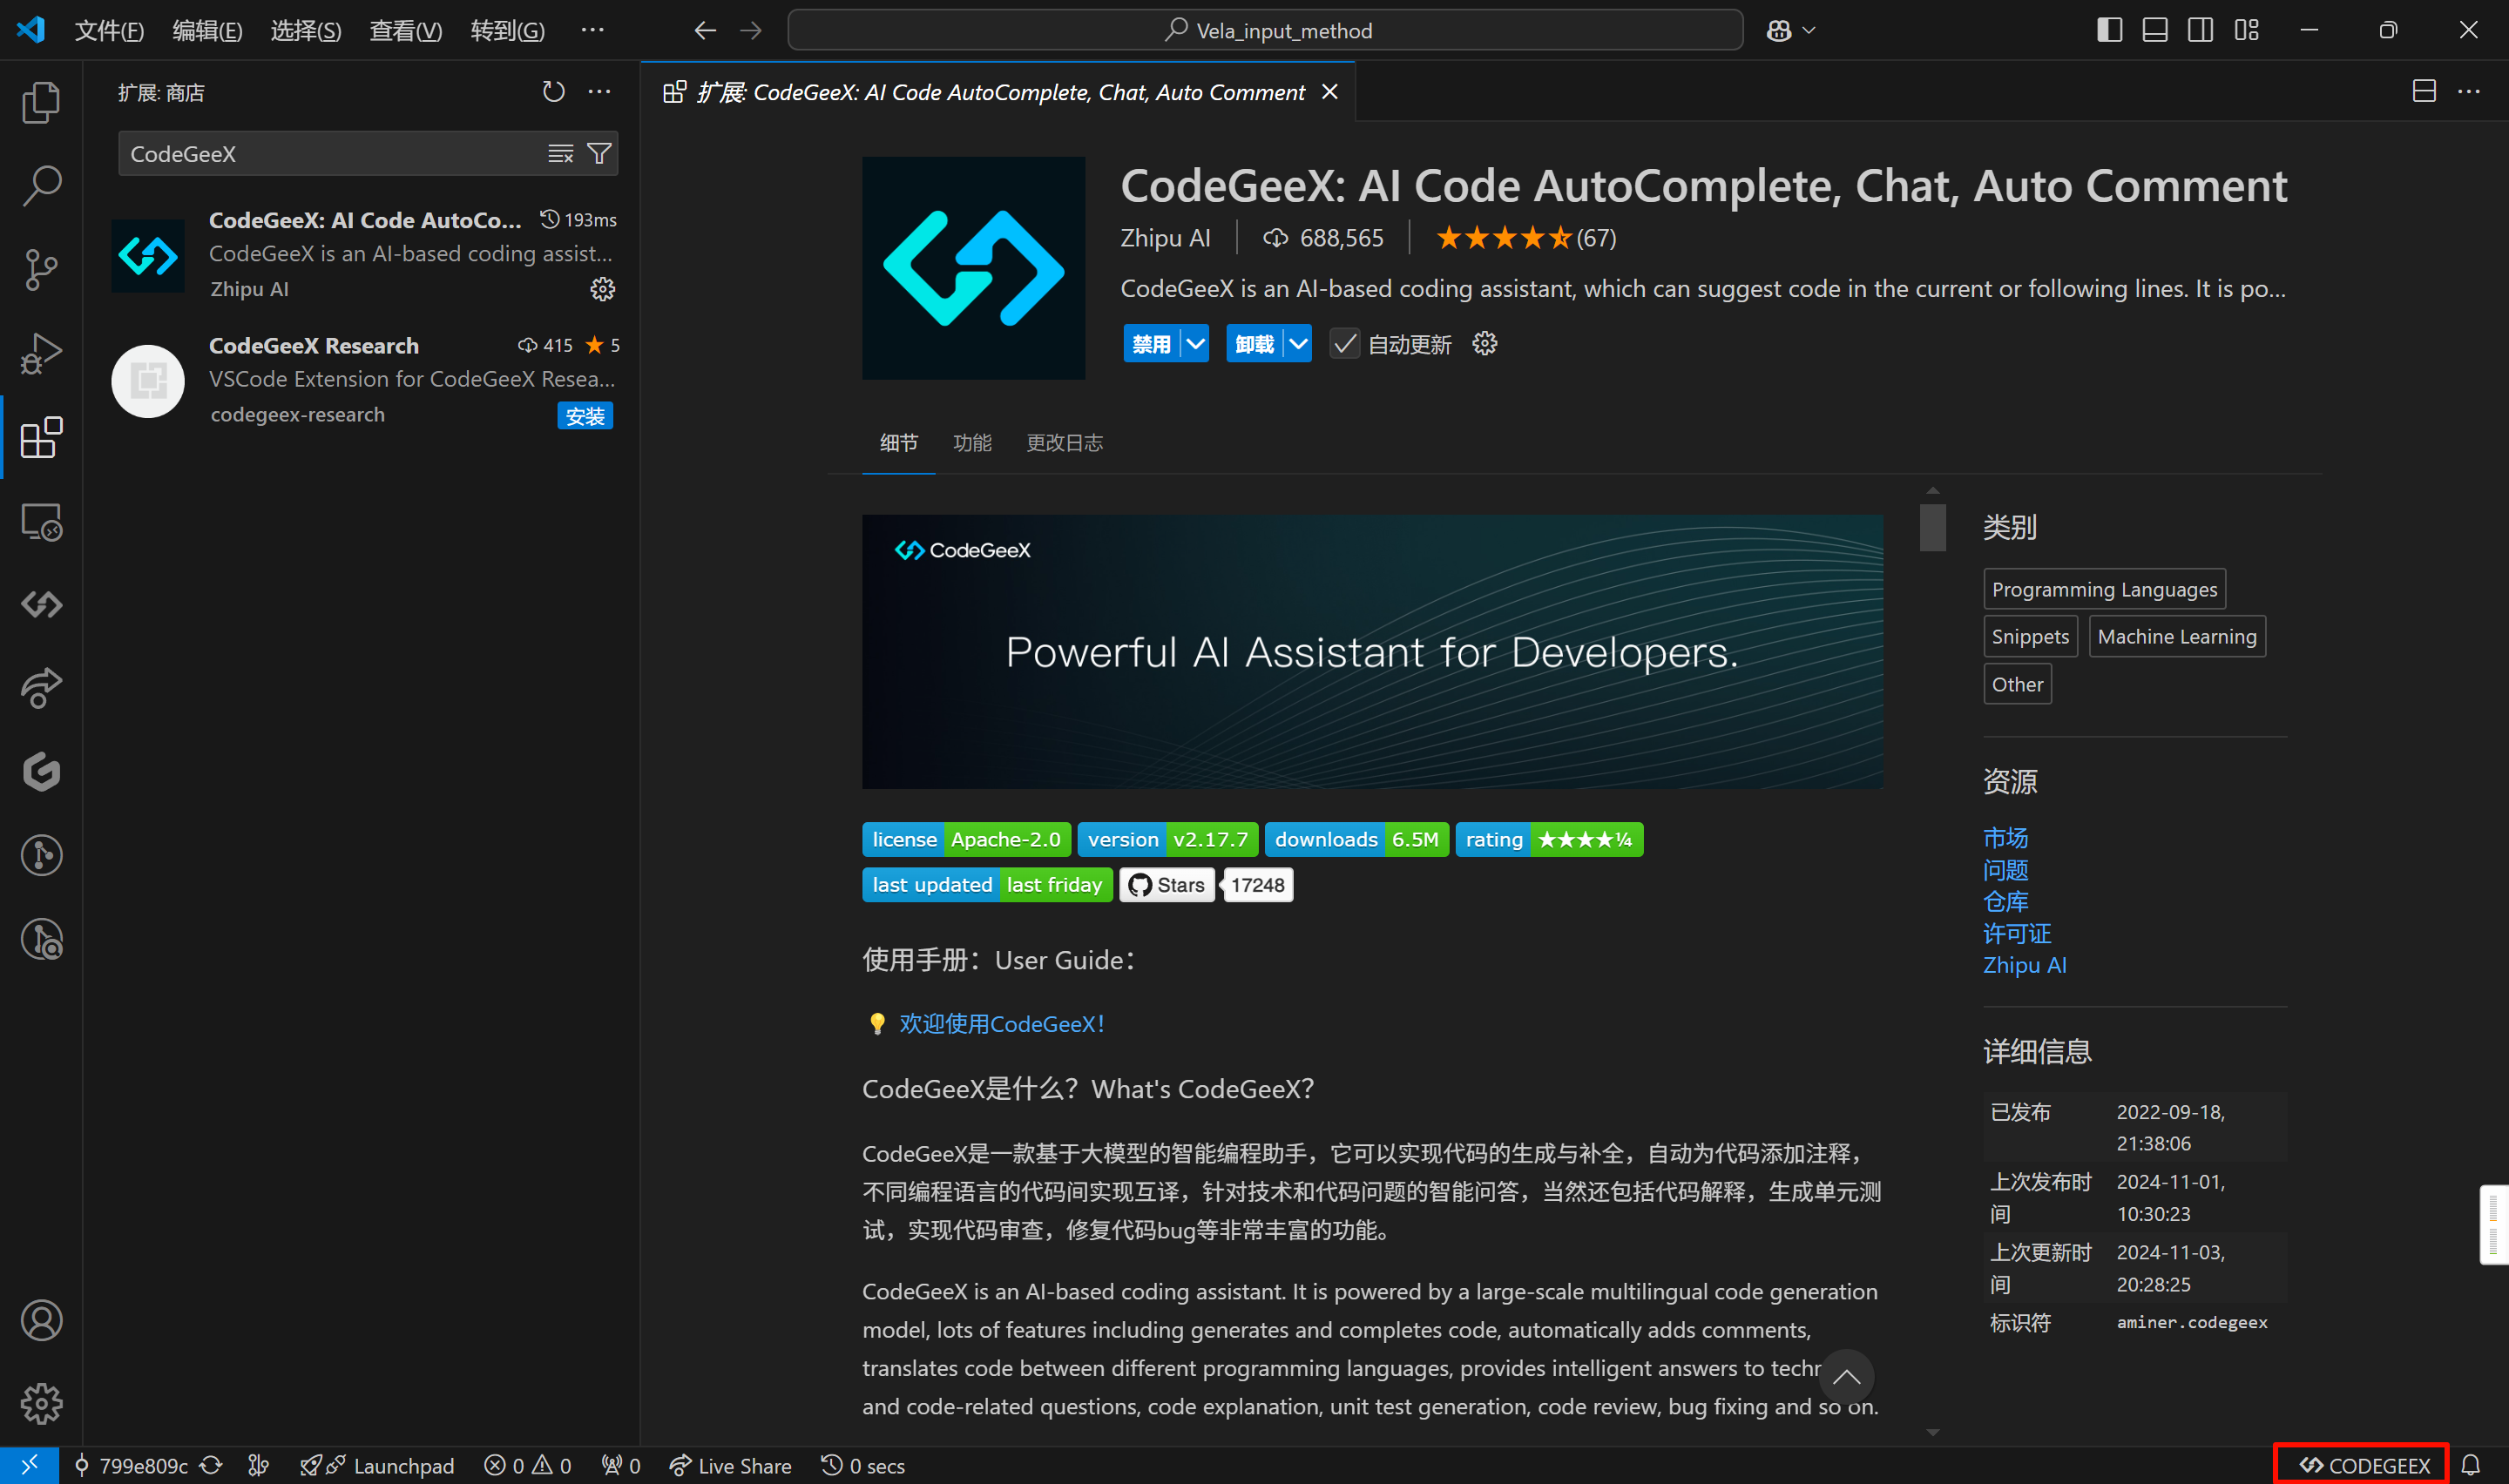Click the scroll-to-top arrow button
The width and height of the screenshot is (2509, 1484).
[x=1846, y=1377]
